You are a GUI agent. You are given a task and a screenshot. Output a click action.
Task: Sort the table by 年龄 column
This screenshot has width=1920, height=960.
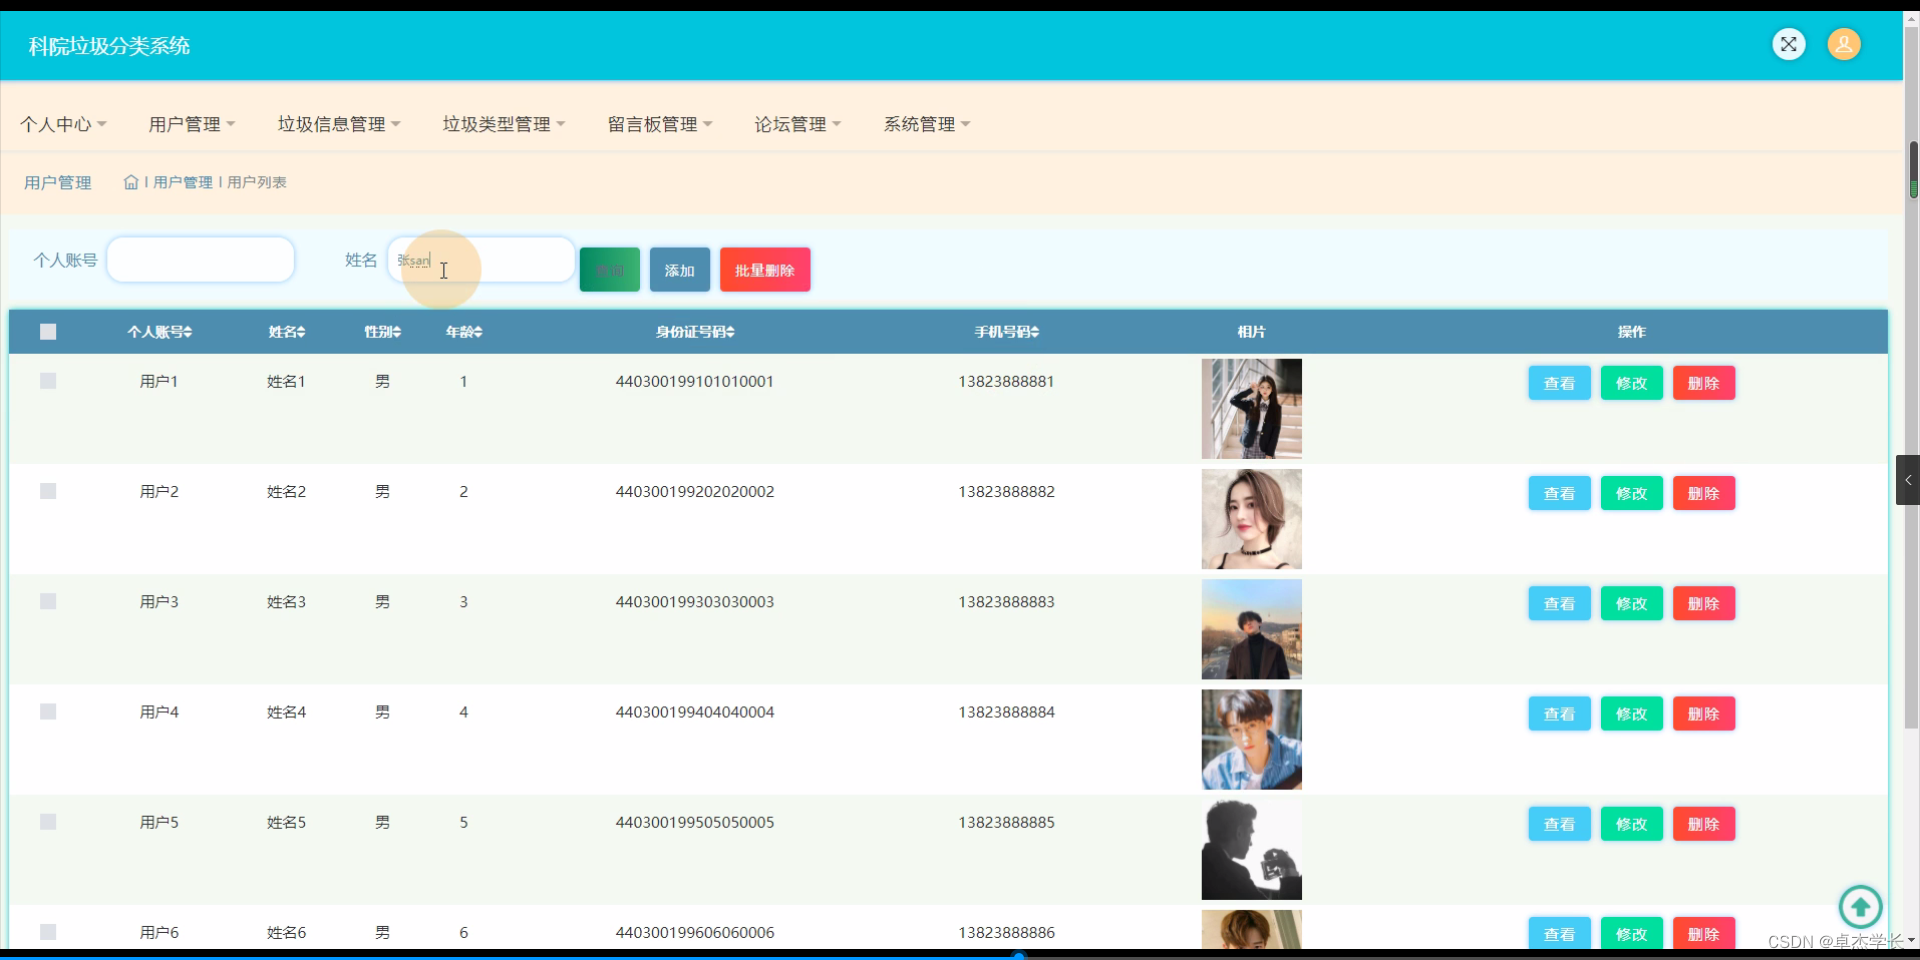tap(463, 331)
